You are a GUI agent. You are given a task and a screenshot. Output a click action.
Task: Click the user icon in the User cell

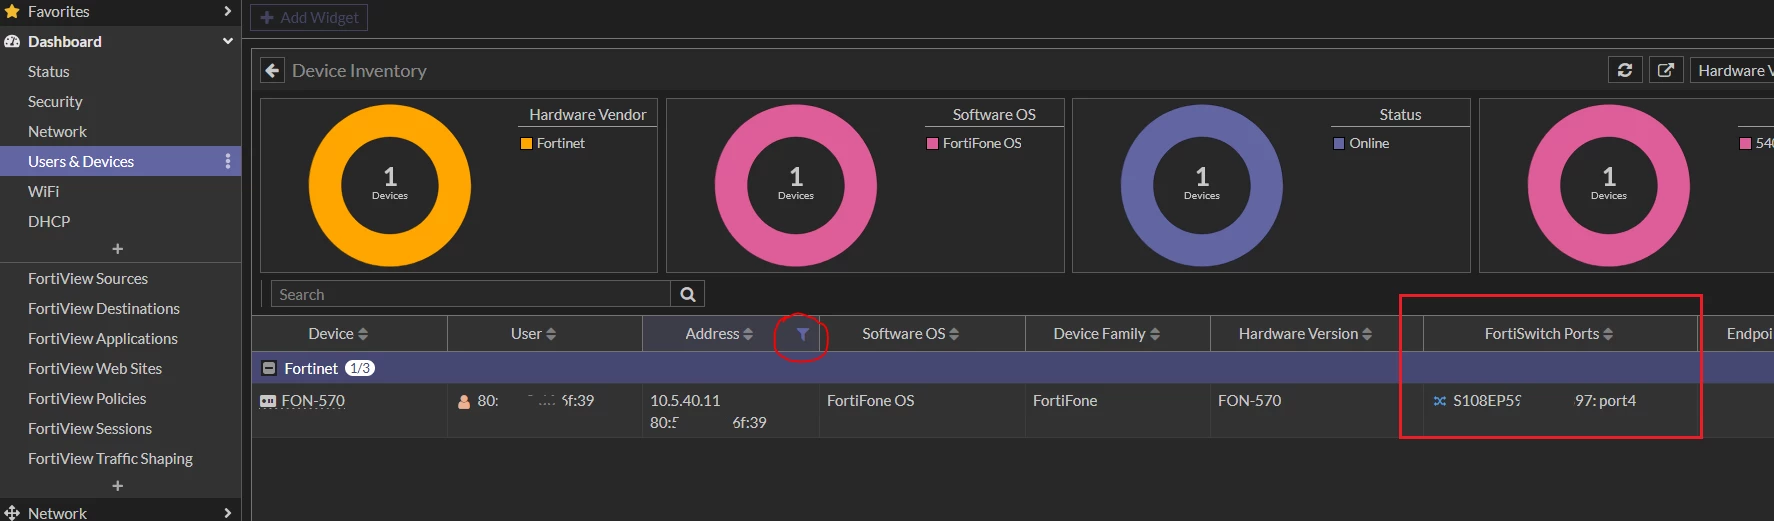tap(464, 401)
